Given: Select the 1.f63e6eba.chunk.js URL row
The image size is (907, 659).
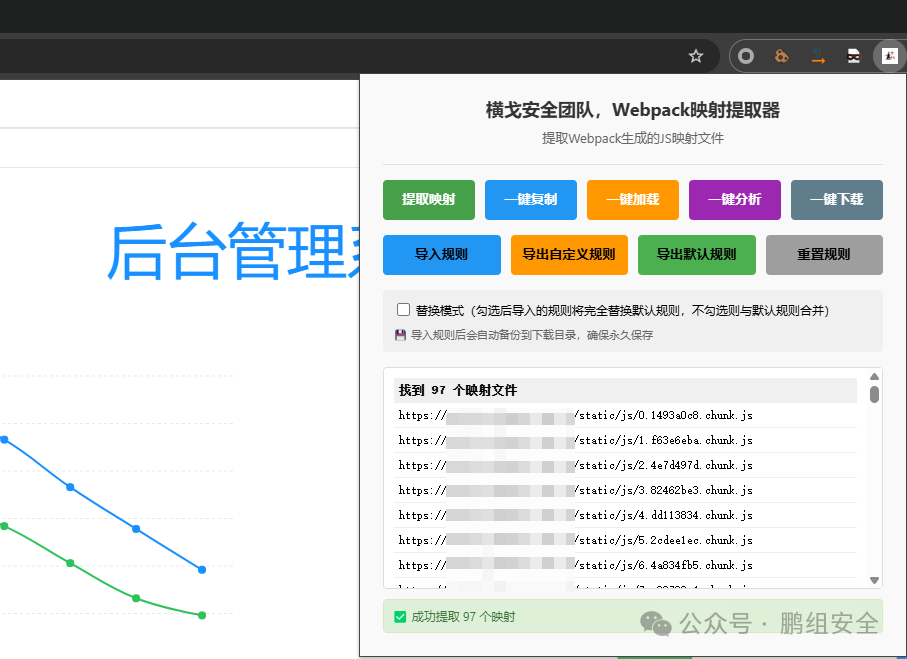Looking at the screenshot, I should (x=625, y=440).
